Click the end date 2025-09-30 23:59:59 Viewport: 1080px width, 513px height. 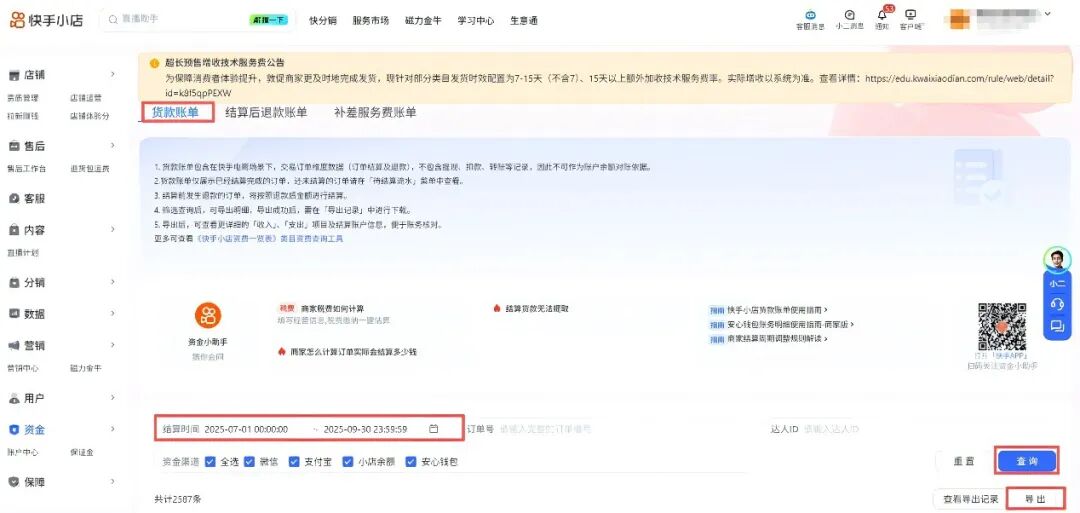366,429
